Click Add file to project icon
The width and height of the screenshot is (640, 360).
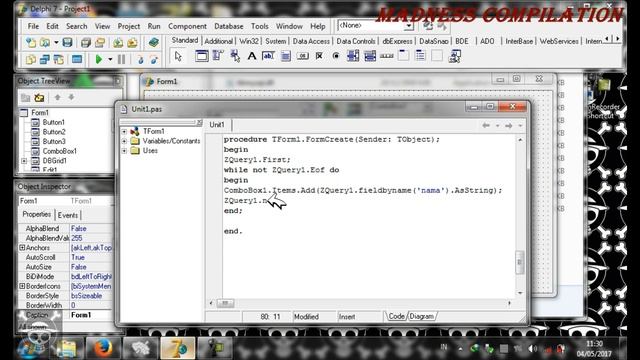[x=118, y=42]
